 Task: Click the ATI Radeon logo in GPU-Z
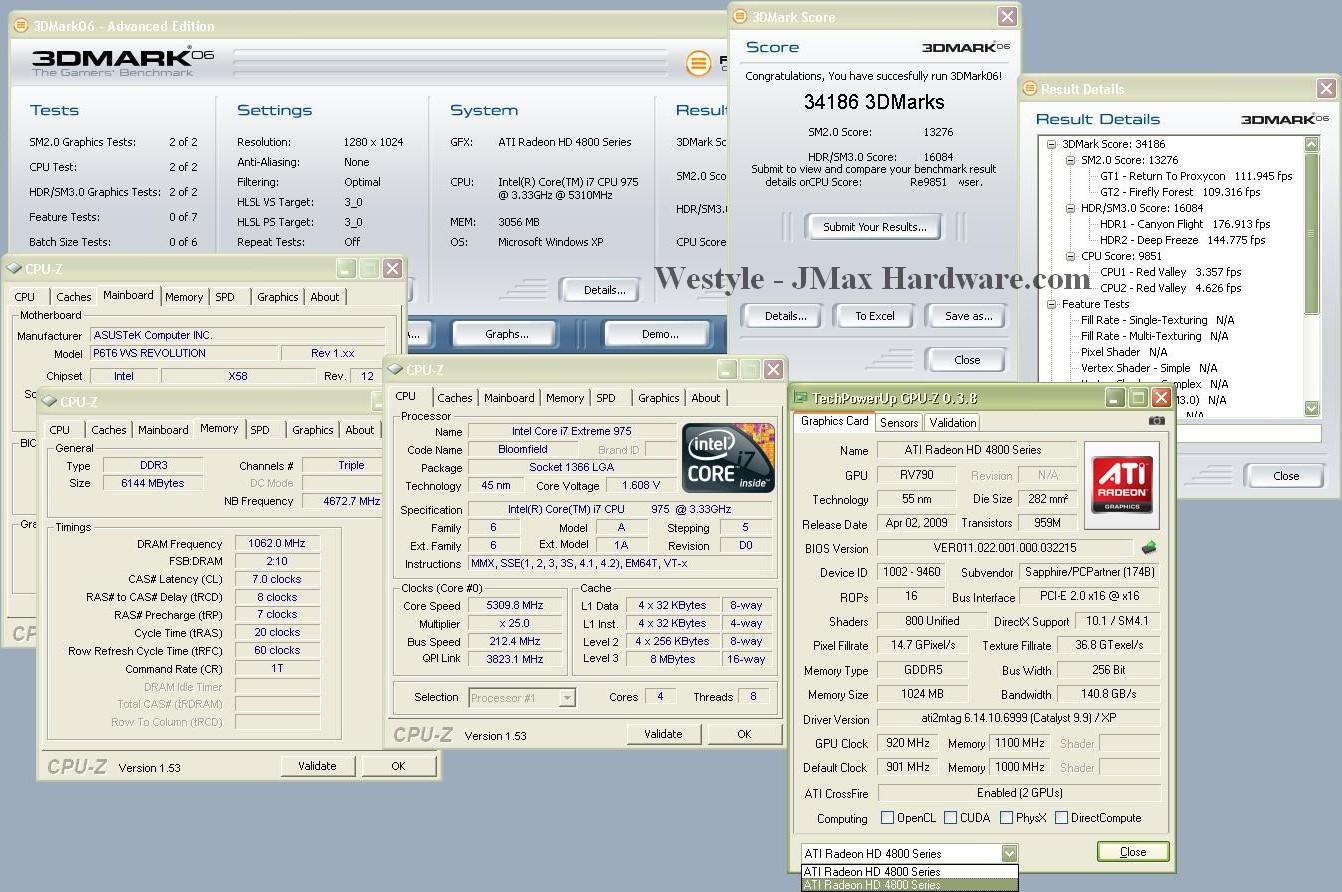click(x=1122, y=486)
